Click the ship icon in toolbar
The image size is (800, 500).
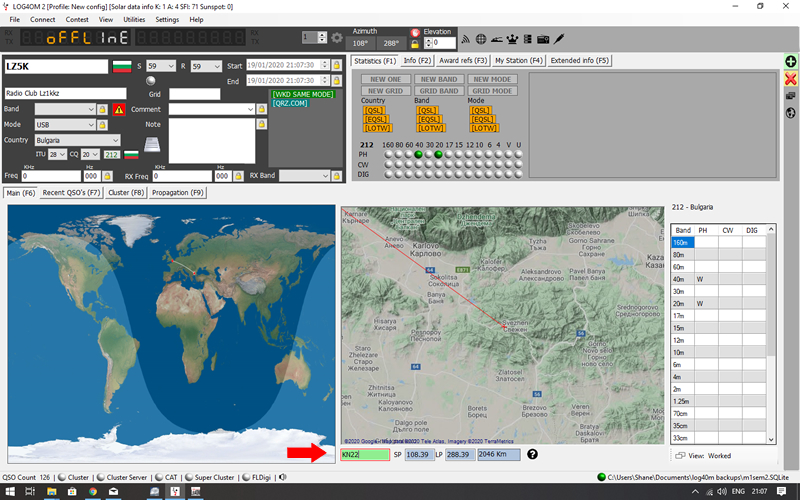[496, 39]
